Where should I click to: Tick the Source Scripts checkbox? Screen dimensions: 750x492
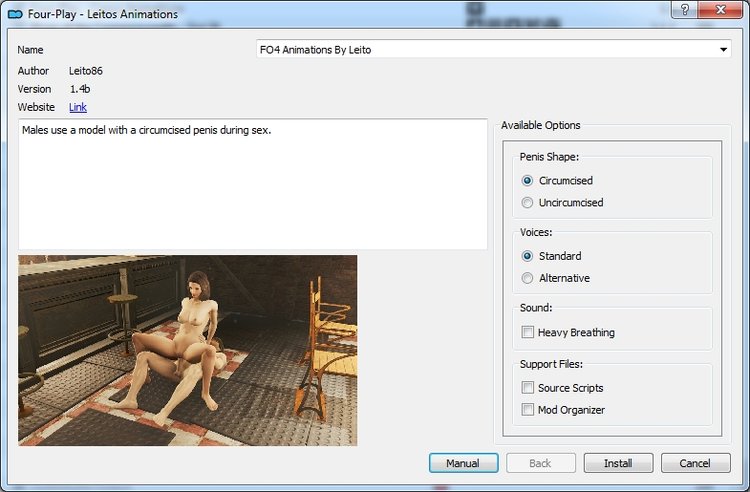[528, 387]
